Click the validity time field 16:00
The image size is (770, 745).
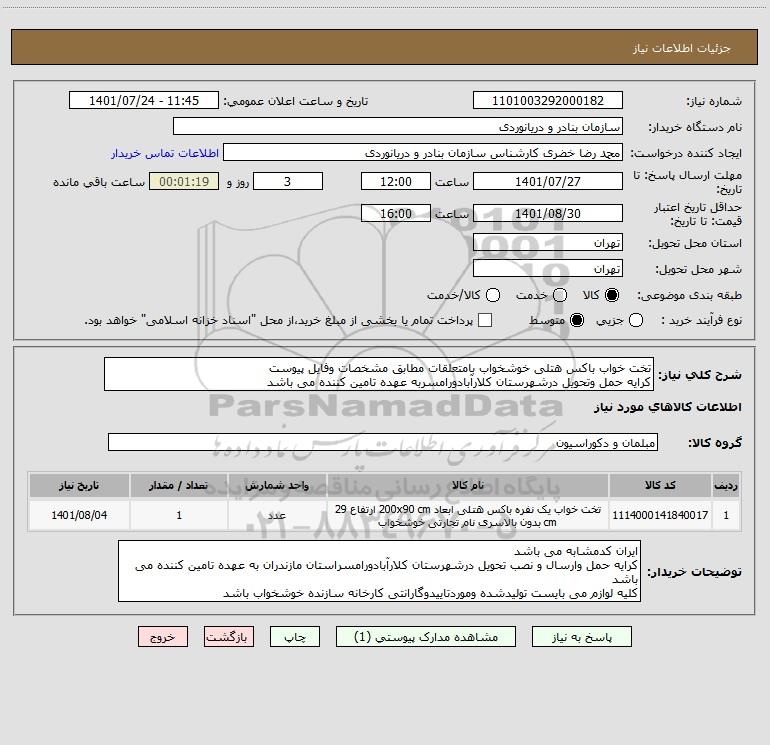(396, 214)
